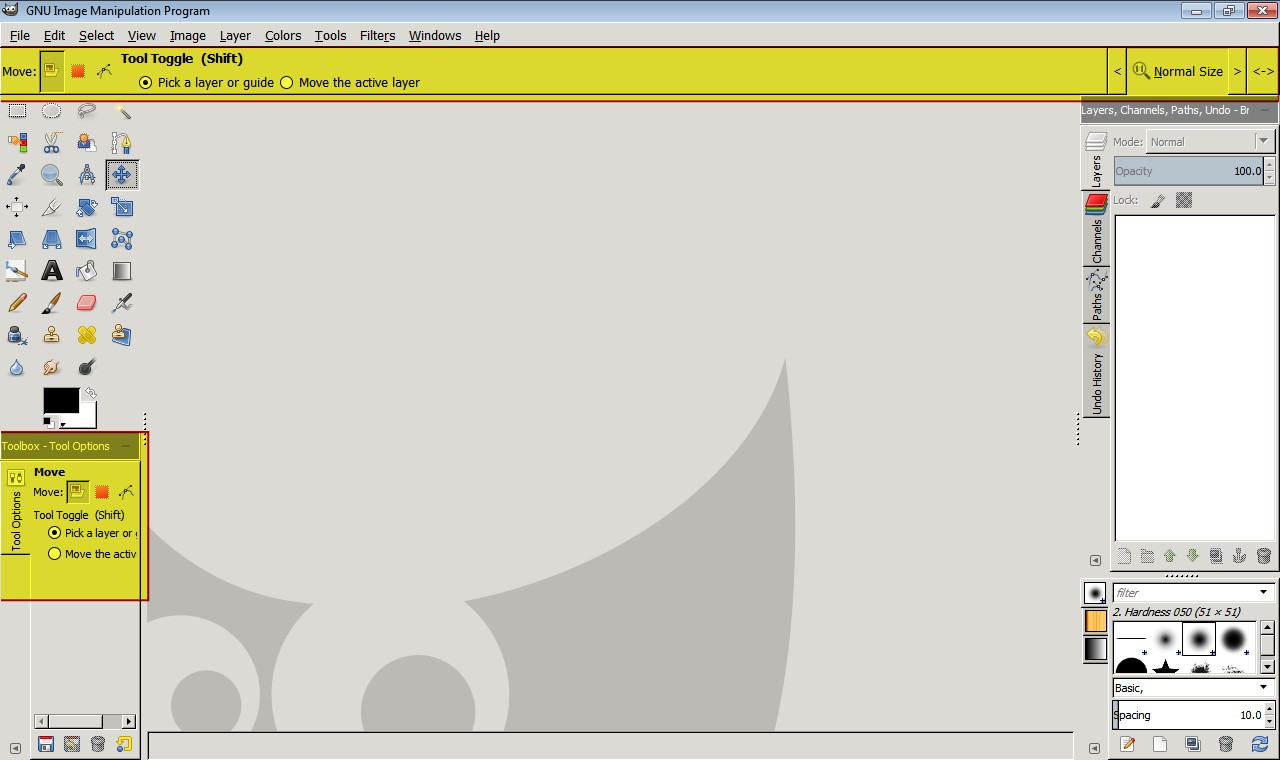Increase the Spacing stepper value

tap(1270, 709)
